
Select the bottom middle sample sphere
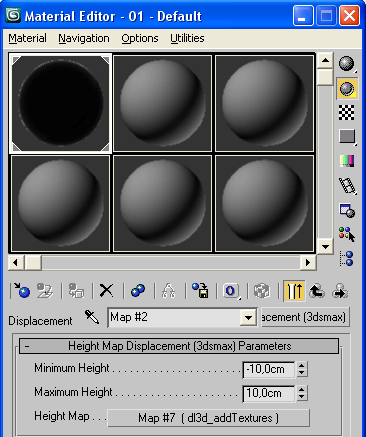[x=162, y=203]
